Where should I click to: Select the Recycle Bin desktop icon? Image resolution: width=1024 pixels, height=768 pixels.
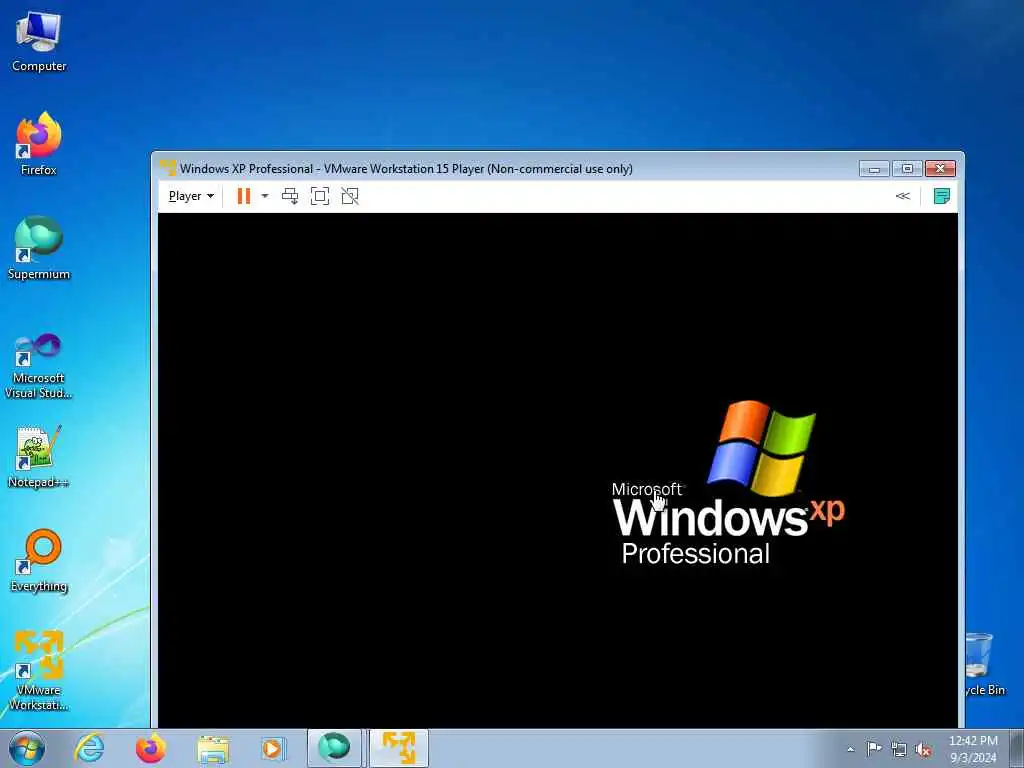click(x=985, y=665)
